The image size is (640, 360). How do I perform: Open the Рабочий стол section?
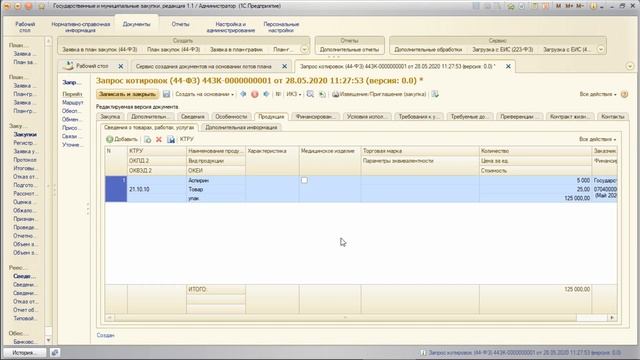coord(25,27)
